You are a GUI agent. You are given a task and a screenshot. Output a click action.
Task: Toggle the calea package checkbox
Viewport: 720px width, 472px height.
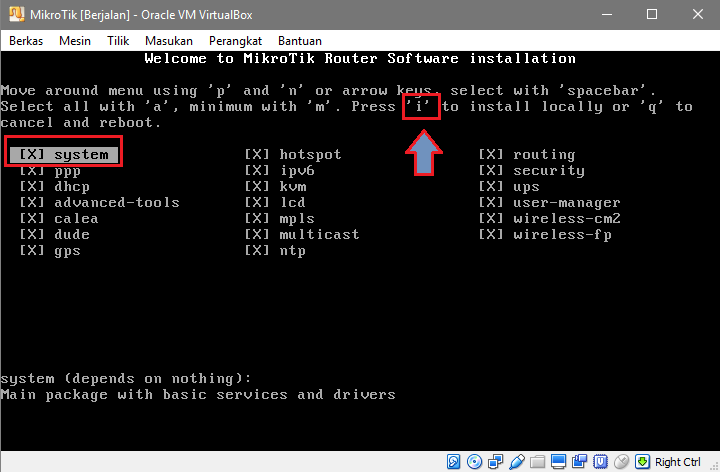click(x=32, y=219)
